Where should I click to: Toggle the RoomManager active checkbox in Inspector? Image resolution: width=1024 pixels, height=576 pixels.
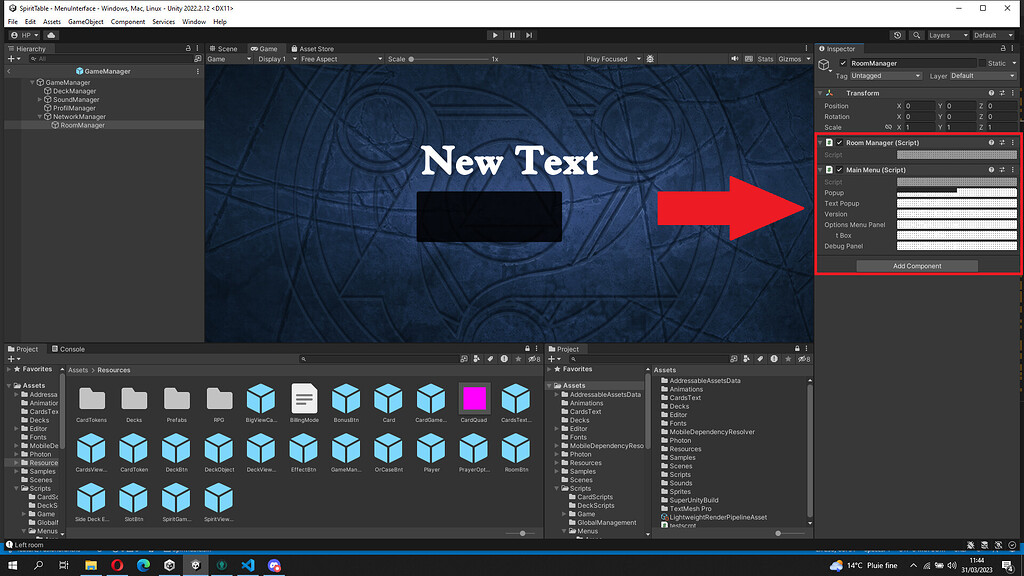[843, 63]
